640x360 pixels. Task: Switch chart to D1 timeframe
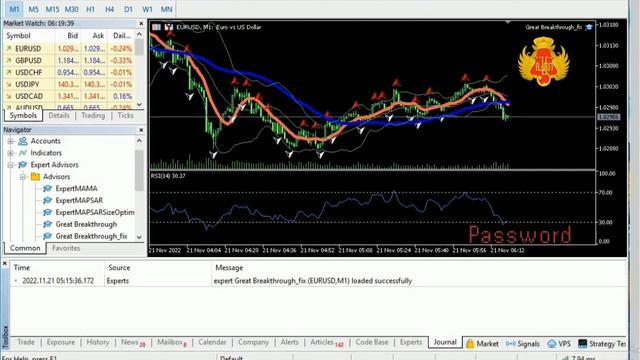coord(128,9)
